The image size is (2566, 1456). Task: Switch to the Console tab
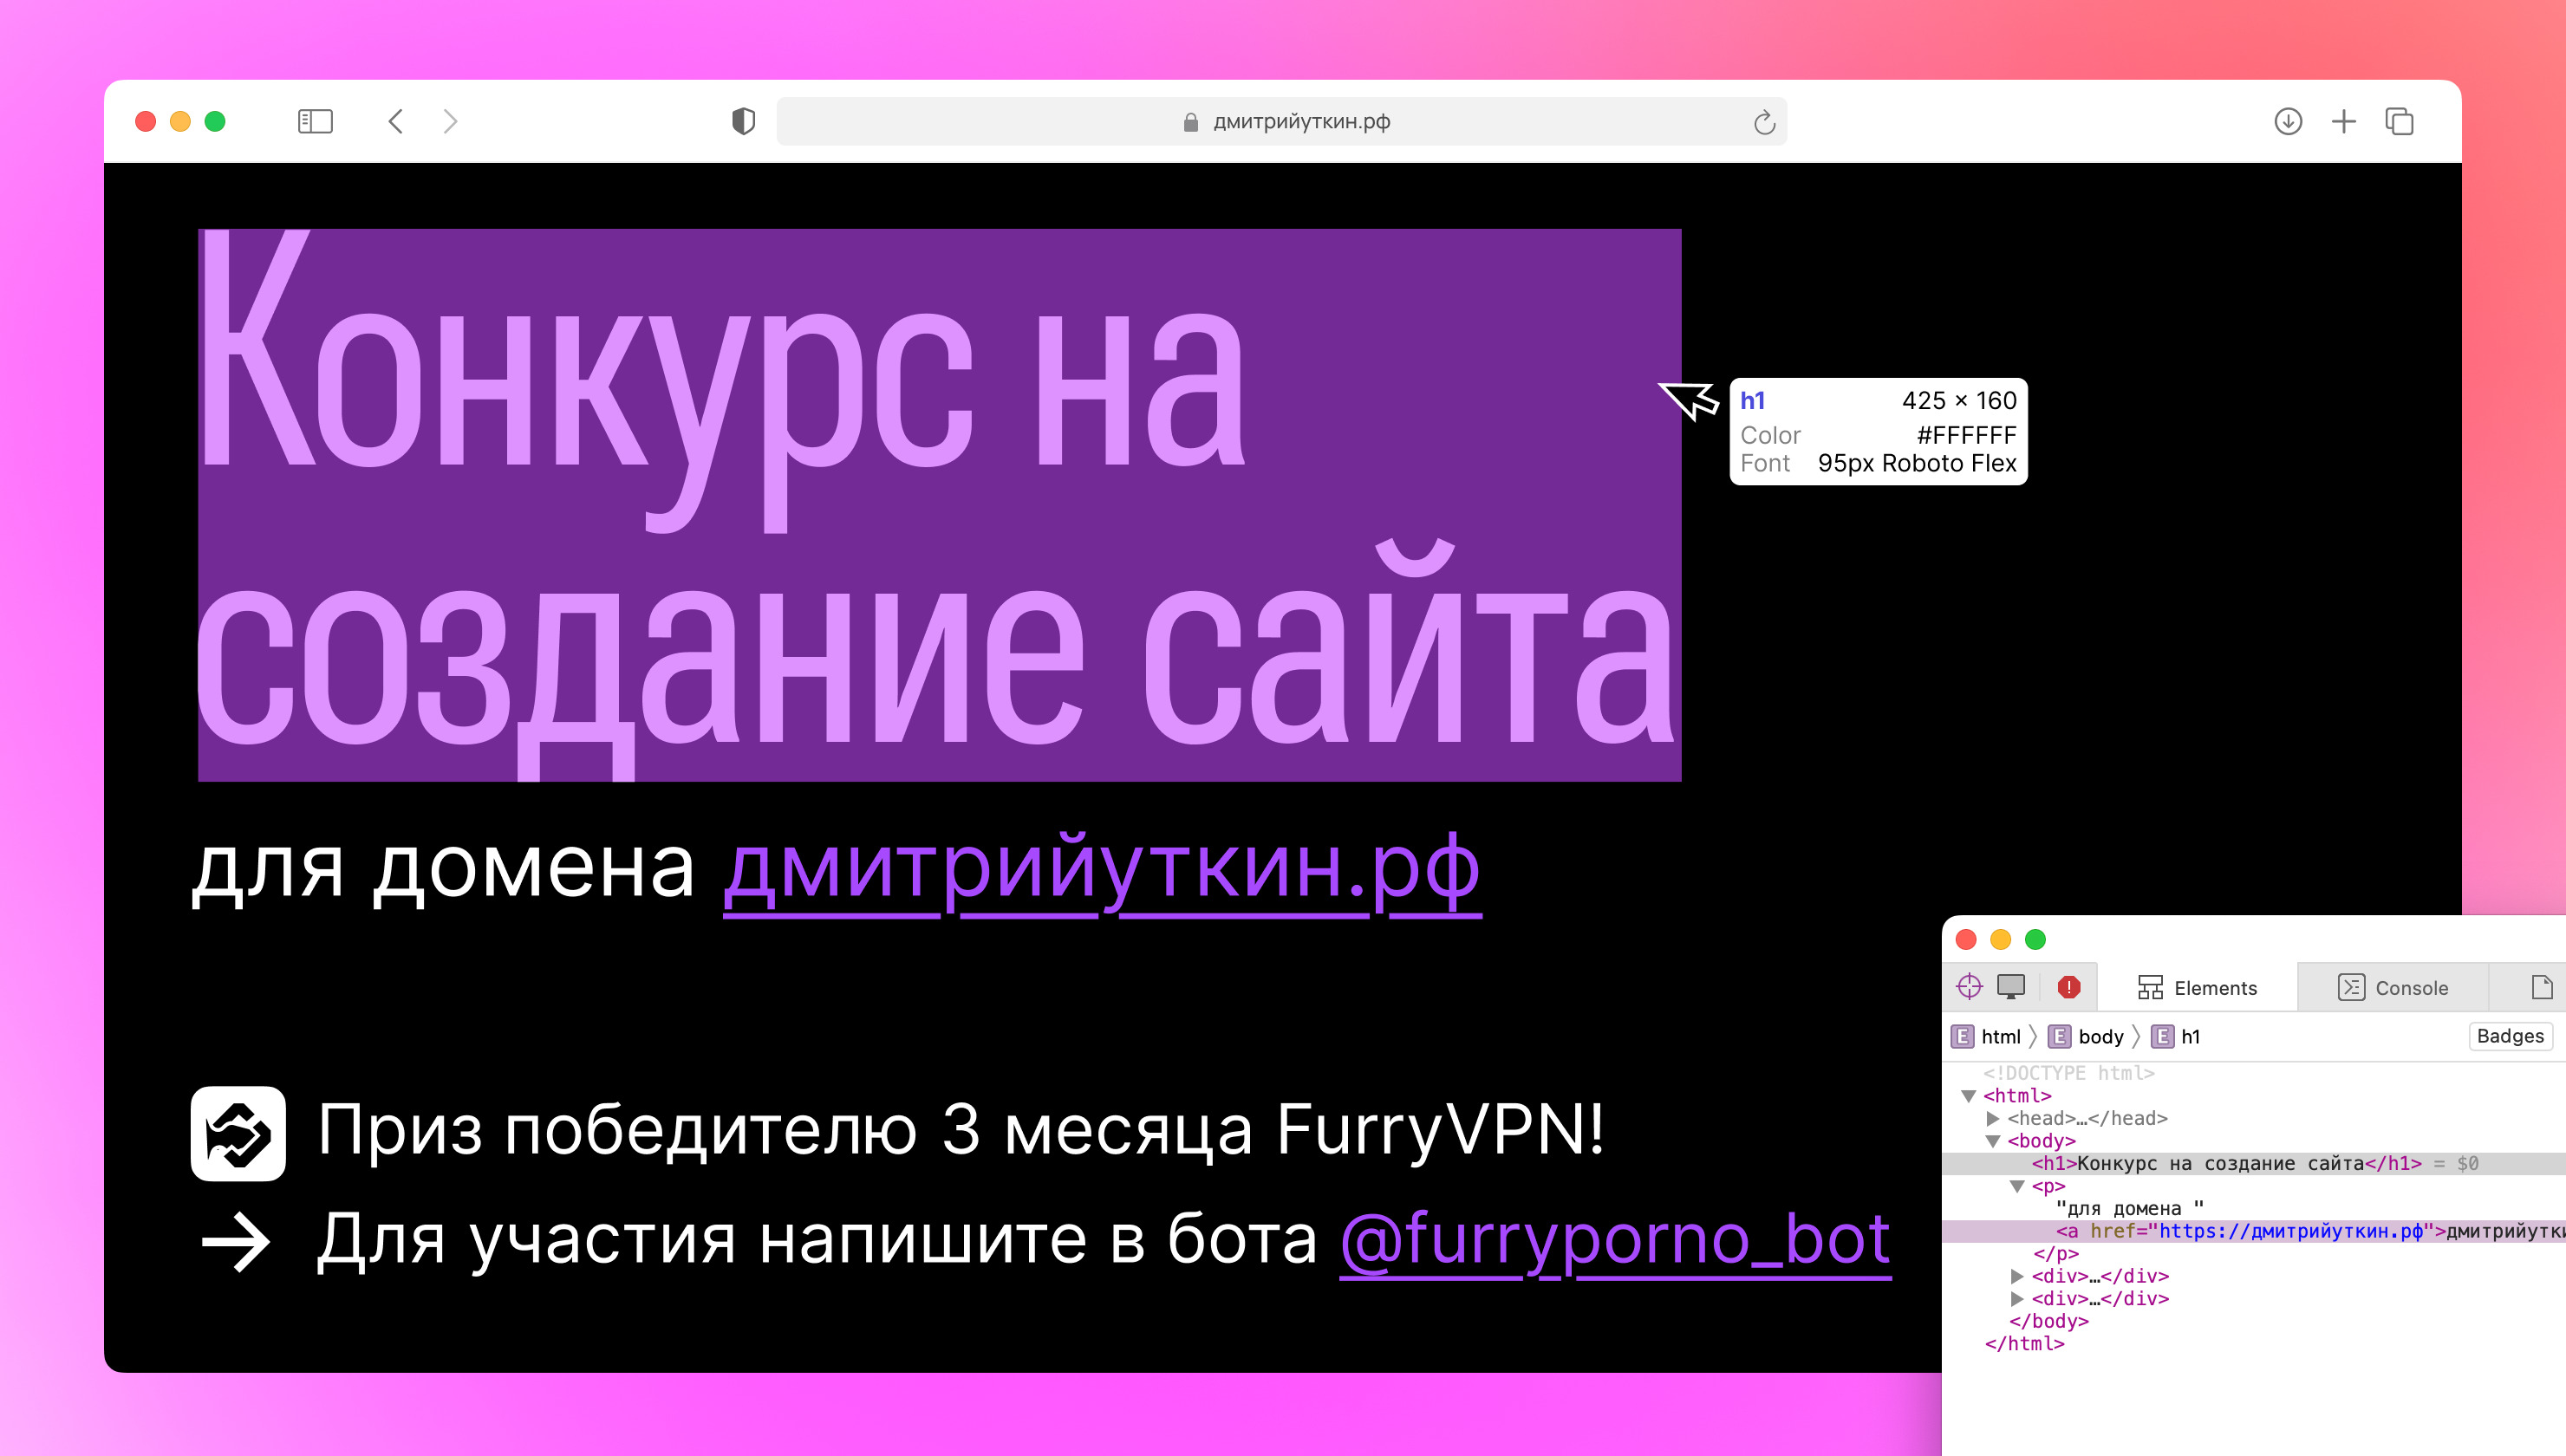2394,988
